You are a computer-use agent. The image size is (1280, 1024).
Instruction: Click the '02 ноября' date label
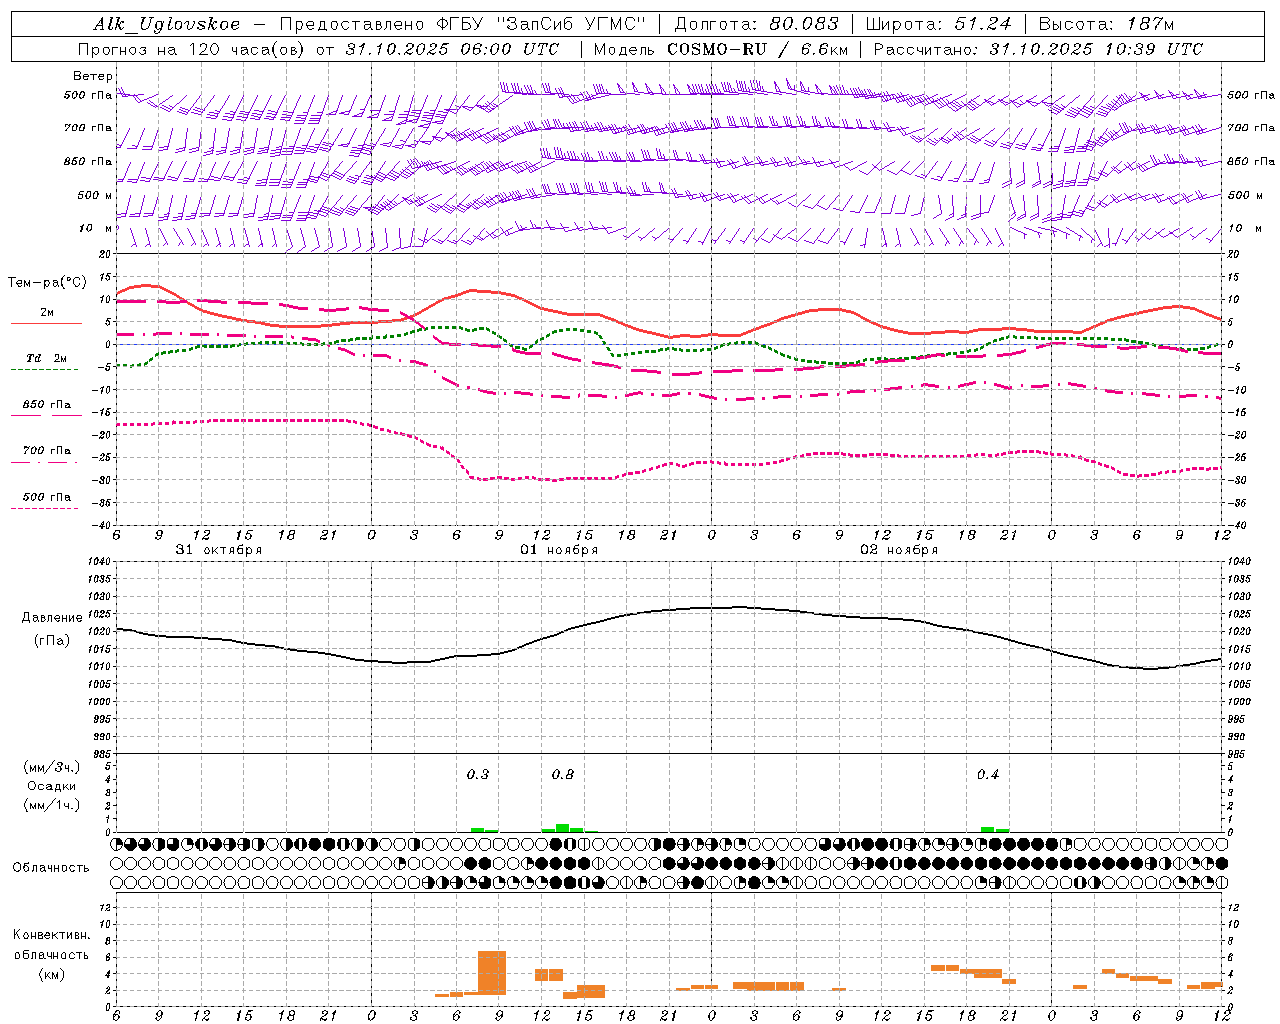pos(899,550)
